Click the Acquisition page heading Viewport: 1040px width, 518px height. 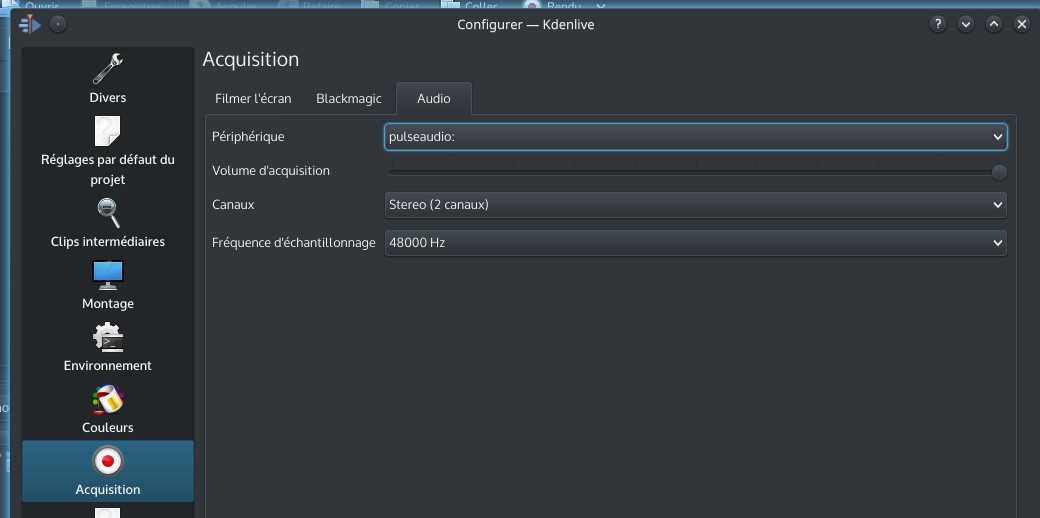point(251,60)
